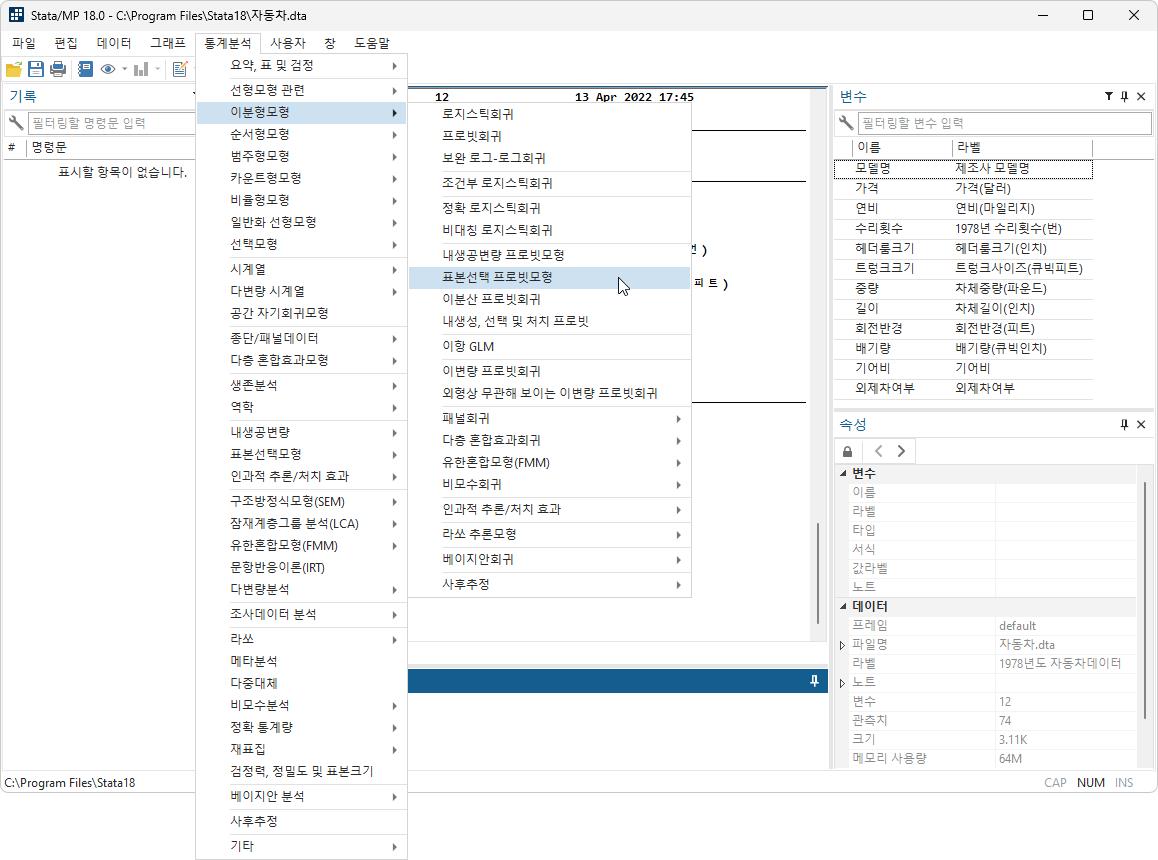The width and height of the screenshot is (1158, 860).
Task: Open the 파일 menu
Action: (24, 43)
